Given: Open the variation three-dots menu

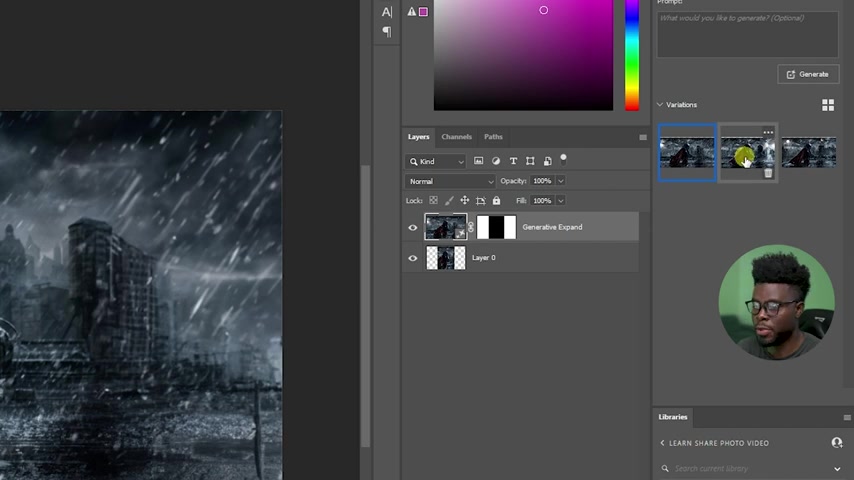Looking at the screenshot, I should point(768,132).
